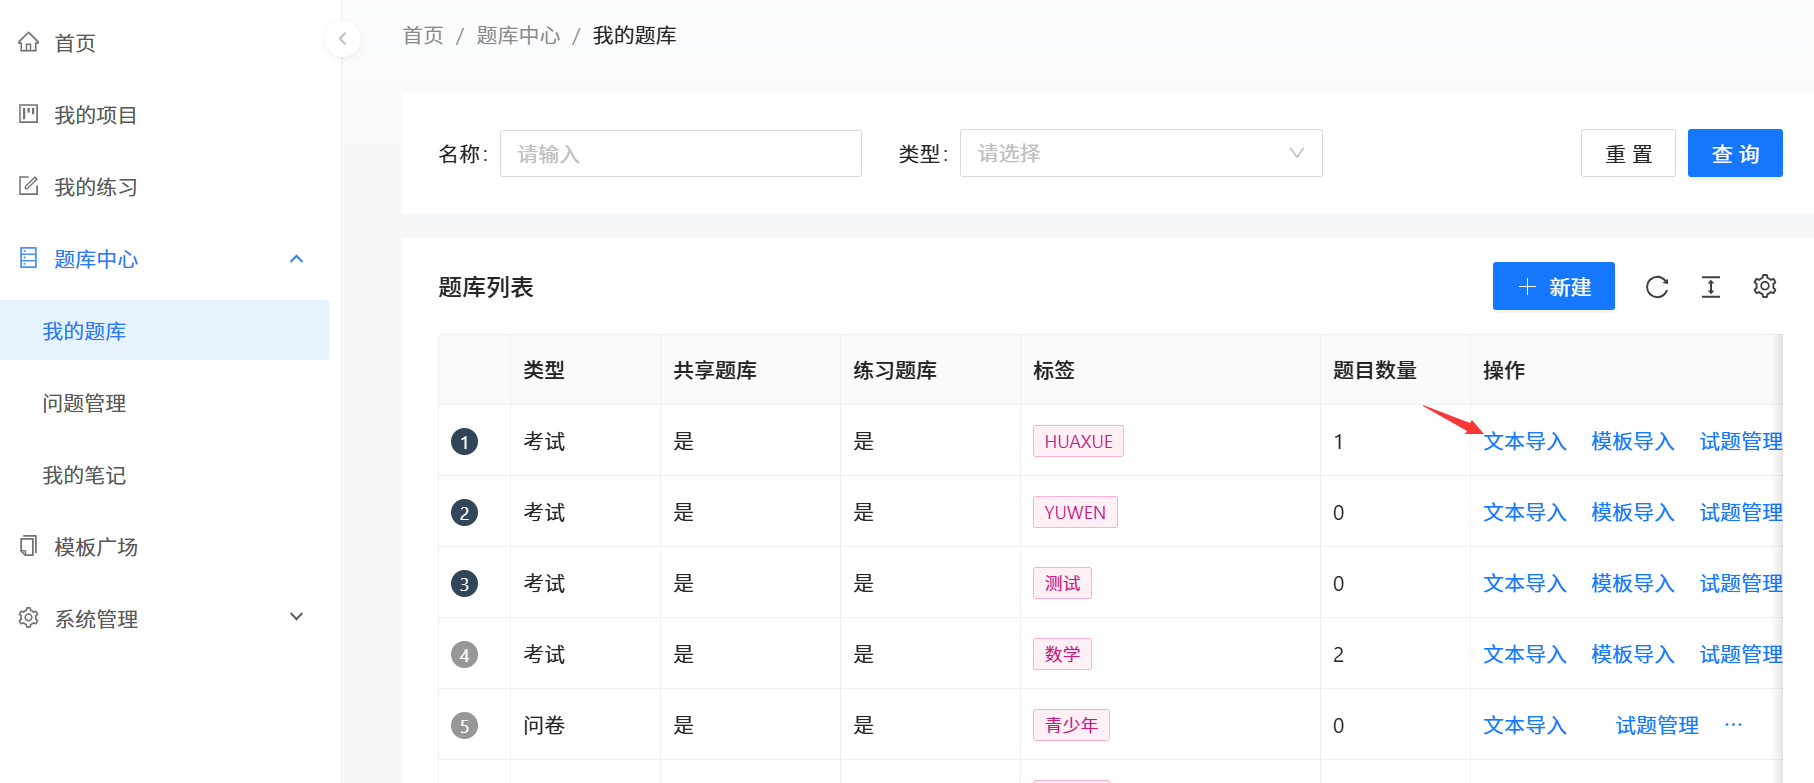This screenshot has width=1814, height=783.
Task: Click the home icon beside 首页
Action: [x=29, y=42]
